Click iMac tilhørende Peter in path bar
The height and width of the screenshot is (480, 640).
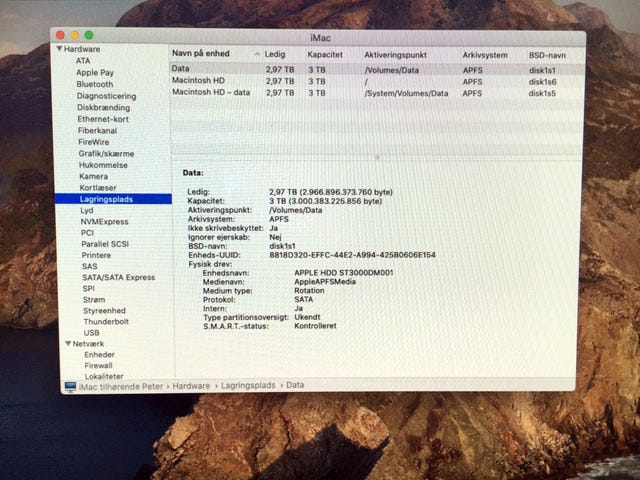point(121,386)
